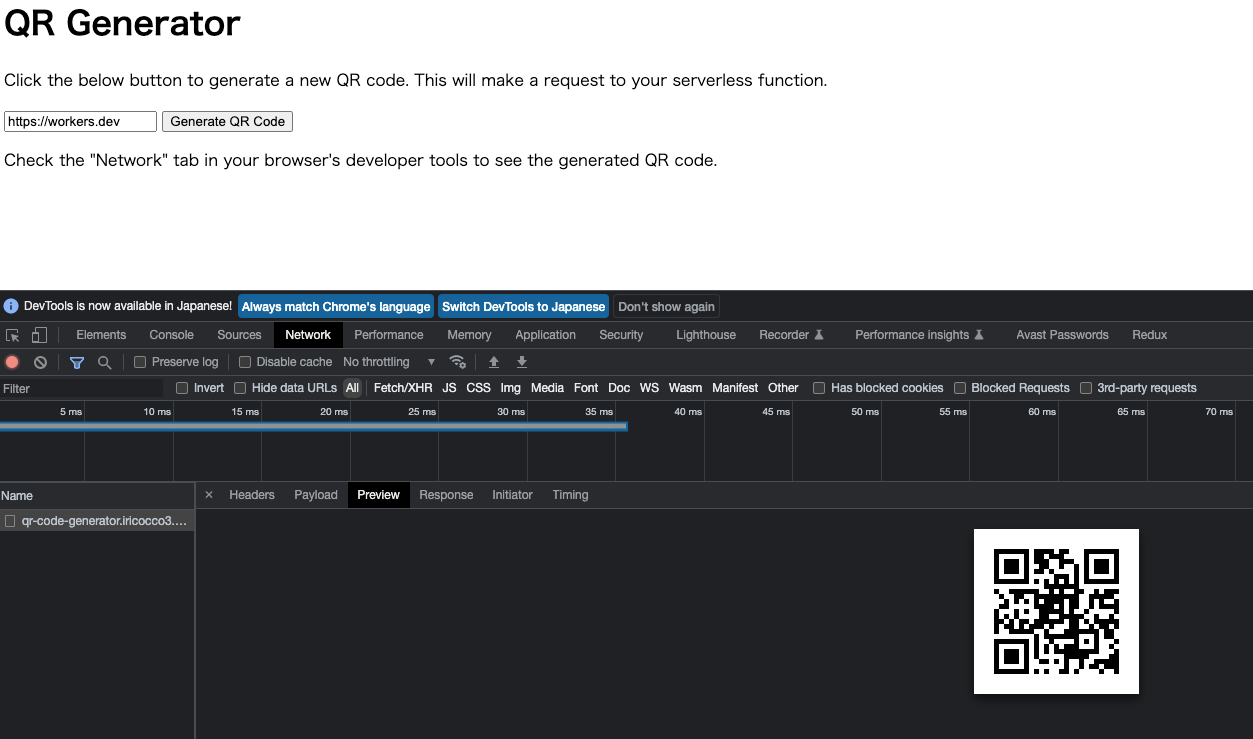
Task: Click the import HAR upload arrow icon
Action: point(493,362)
